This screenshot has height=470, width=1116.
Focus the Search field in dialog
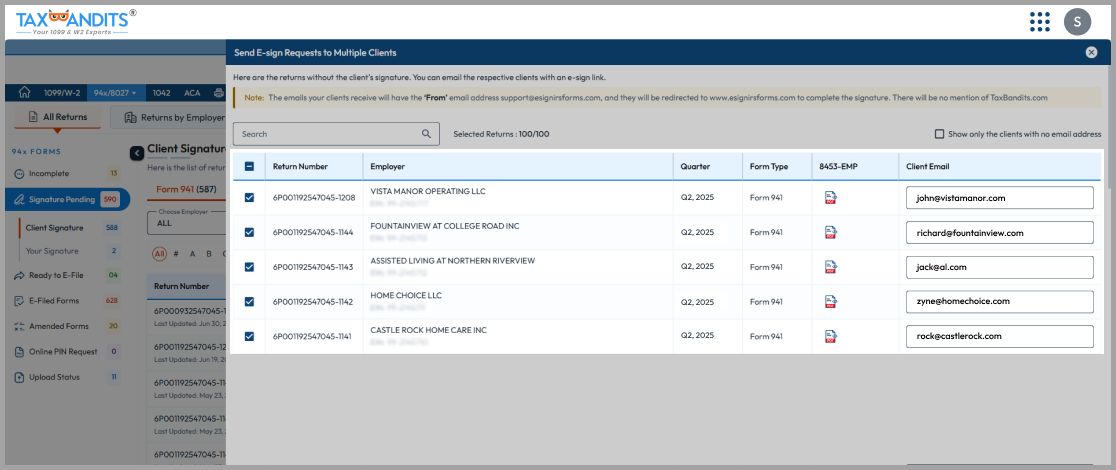[335, 133]
